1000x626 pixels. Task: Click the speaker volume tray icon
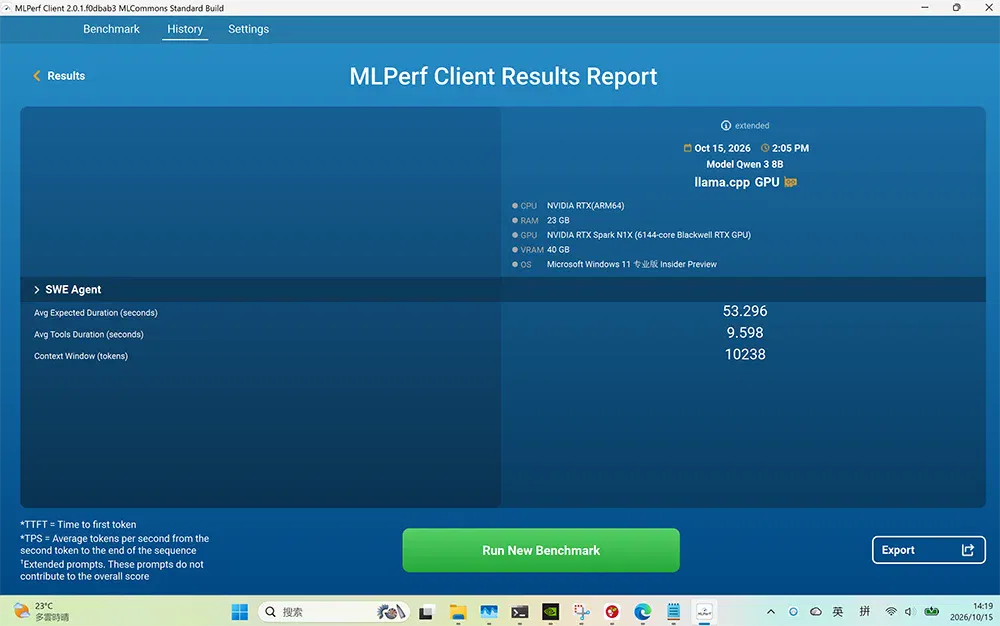tap(910, 612)
